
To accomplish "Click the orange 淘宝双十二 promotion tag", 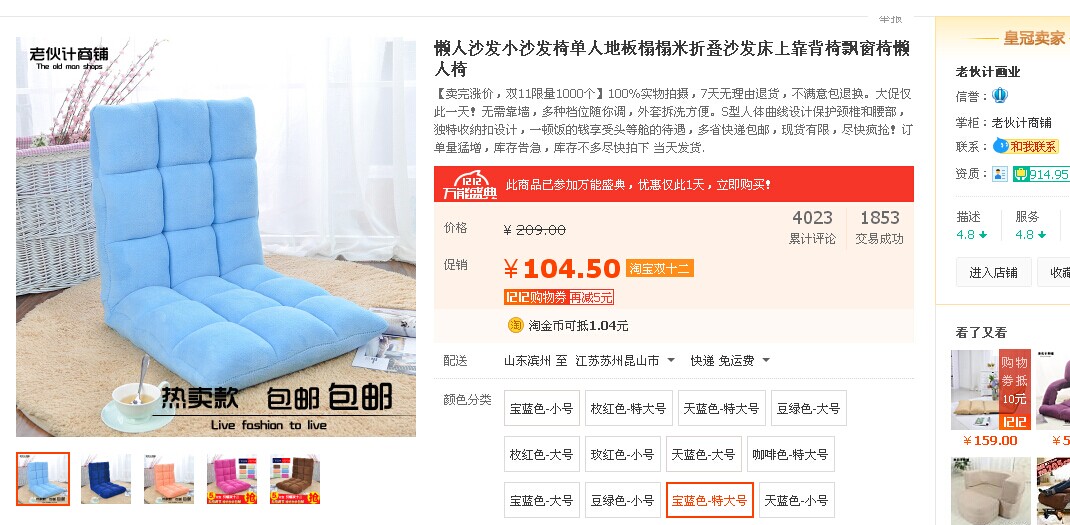I will coord(660,268).
